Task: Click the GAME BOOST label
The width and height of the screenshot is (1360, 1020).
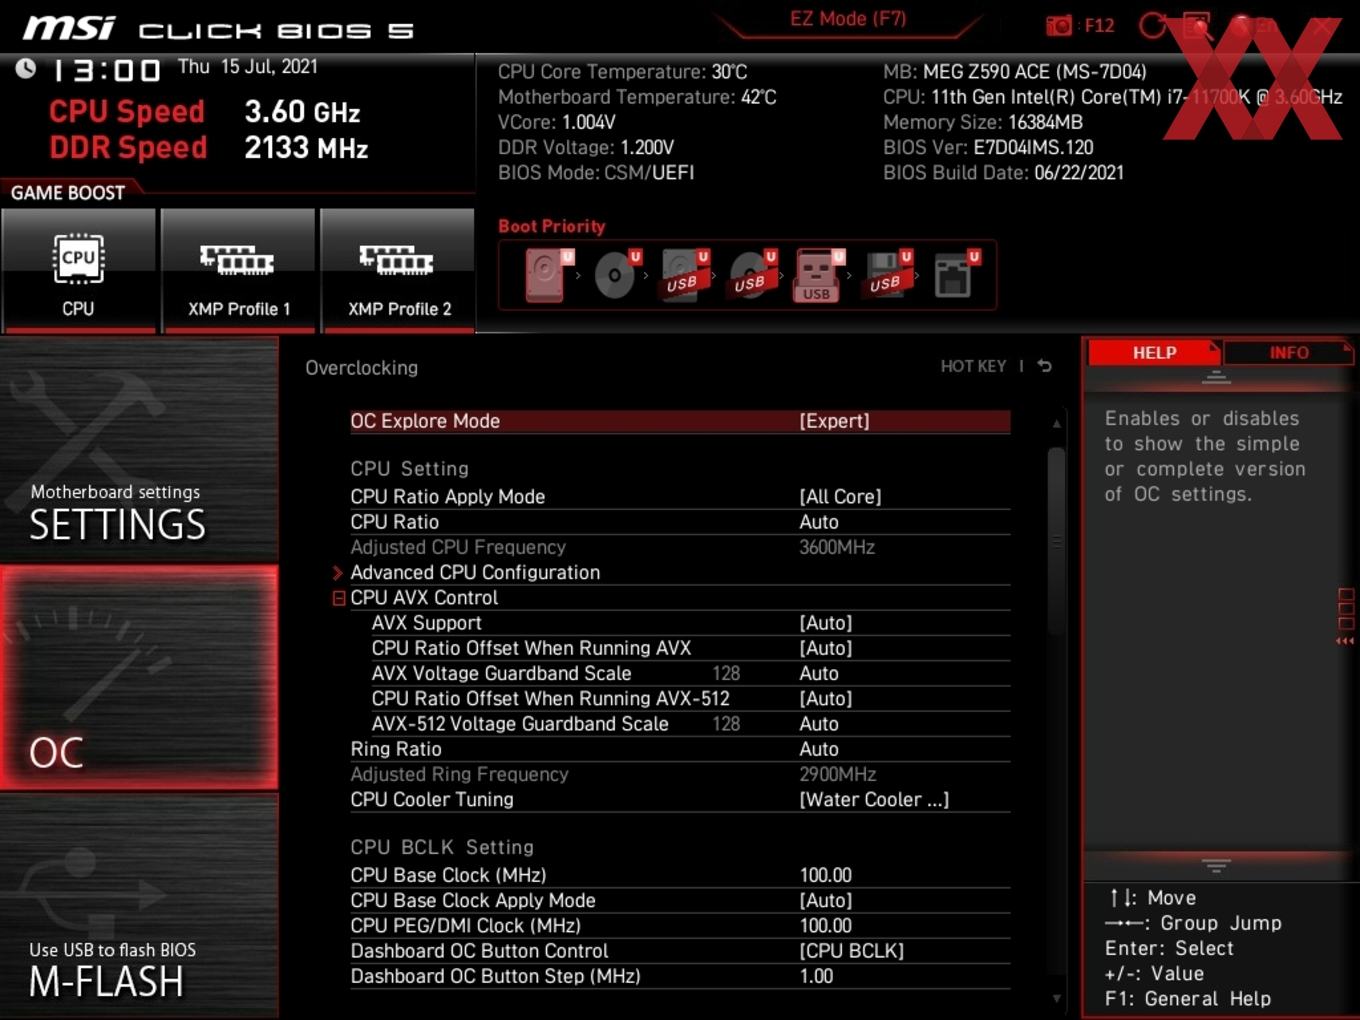Action: click(68, 193)
